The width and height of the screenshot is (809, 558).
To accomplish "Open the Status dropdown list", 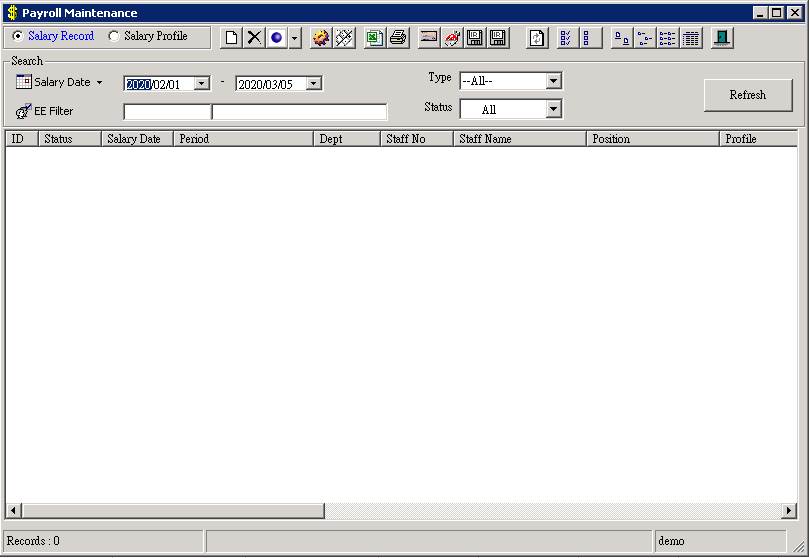I will 553,109.
